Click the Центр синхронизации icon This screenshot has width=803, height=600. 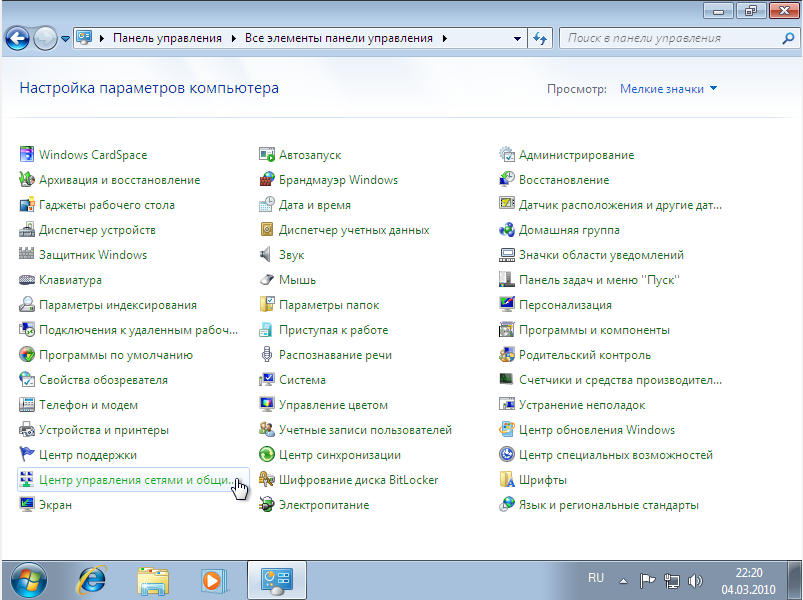coord(267,455)
